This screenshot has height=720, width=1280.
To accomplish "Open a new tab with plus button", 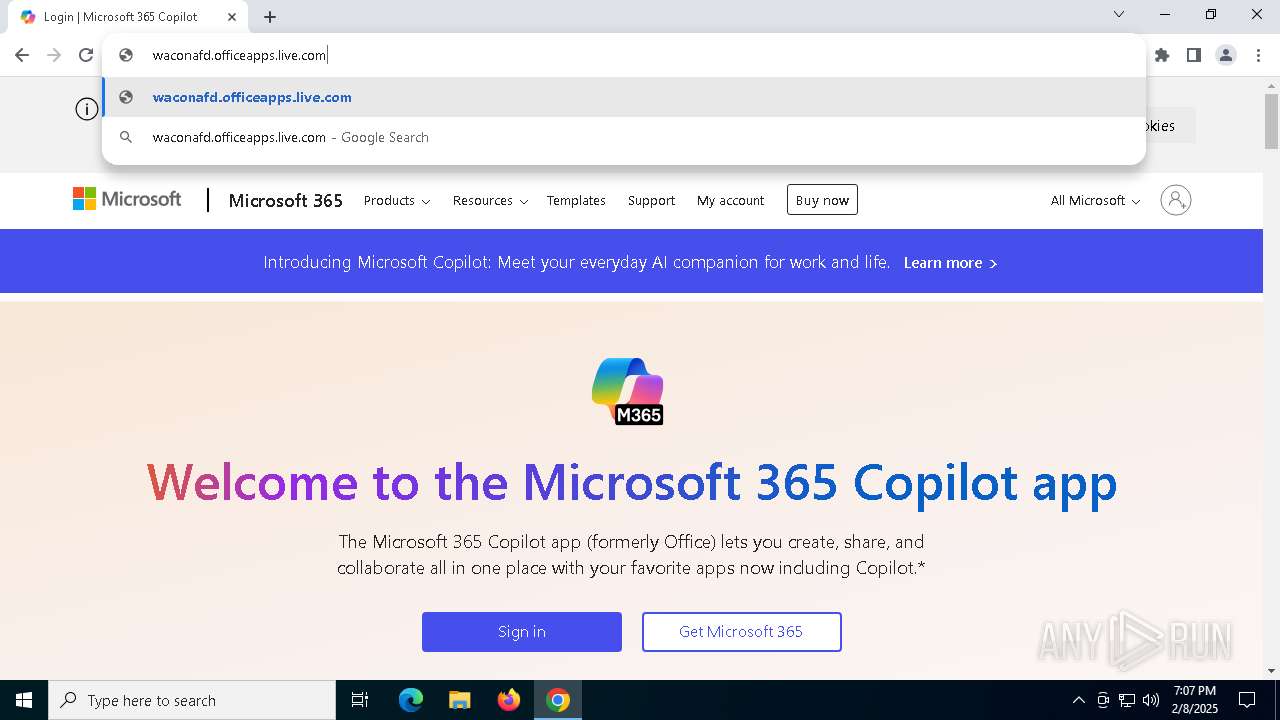I will coord(270,17).
